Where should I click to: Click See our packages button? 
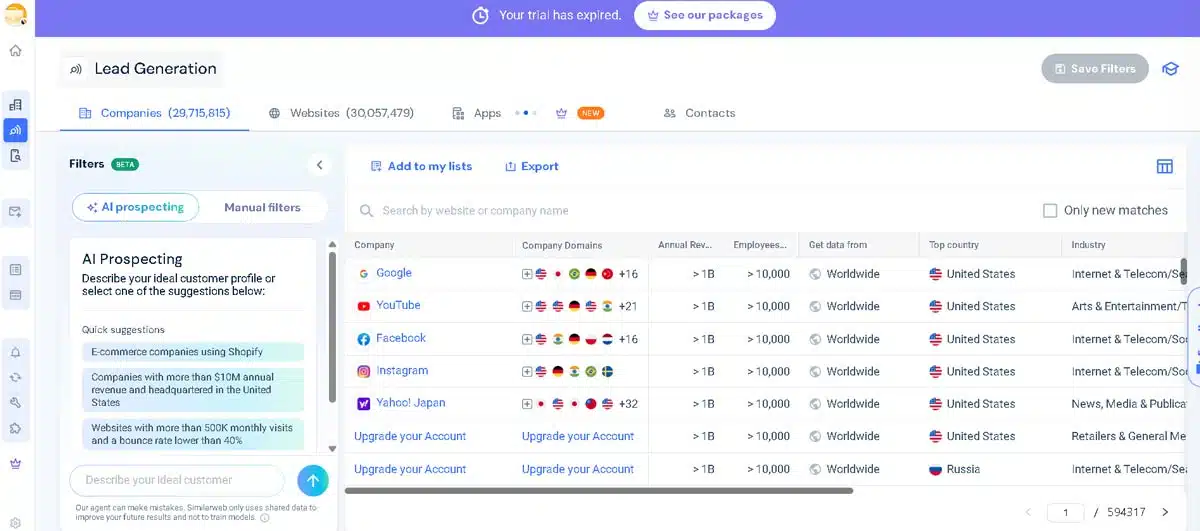pyautogui.click(x=705, y=15)
